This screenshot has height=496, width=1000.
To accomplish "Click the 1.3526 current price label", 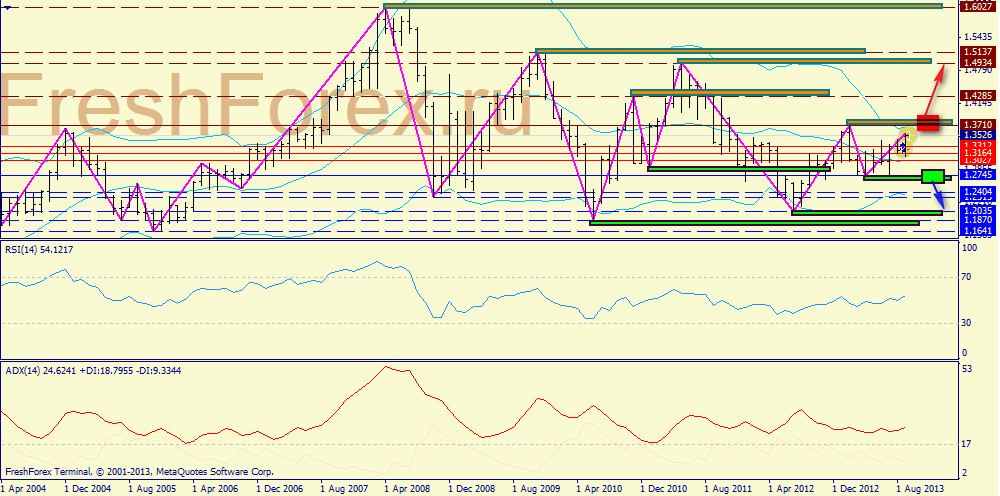I will [x=976, y=134].
